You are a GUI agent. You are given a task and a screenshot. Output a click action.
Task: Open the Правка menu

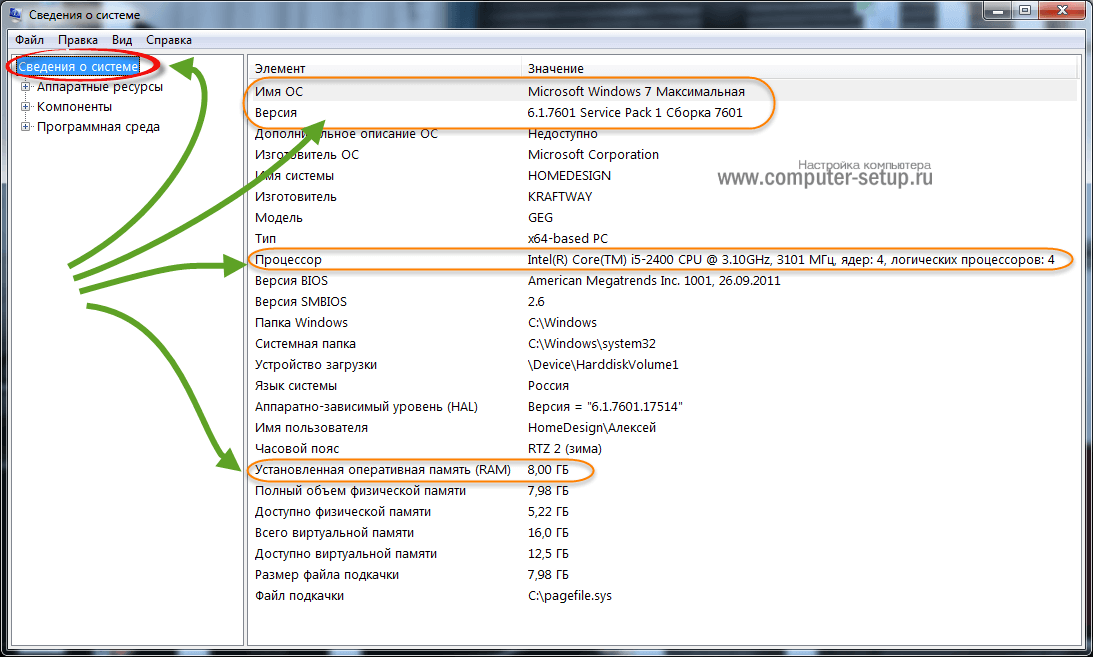pos(77,40)
